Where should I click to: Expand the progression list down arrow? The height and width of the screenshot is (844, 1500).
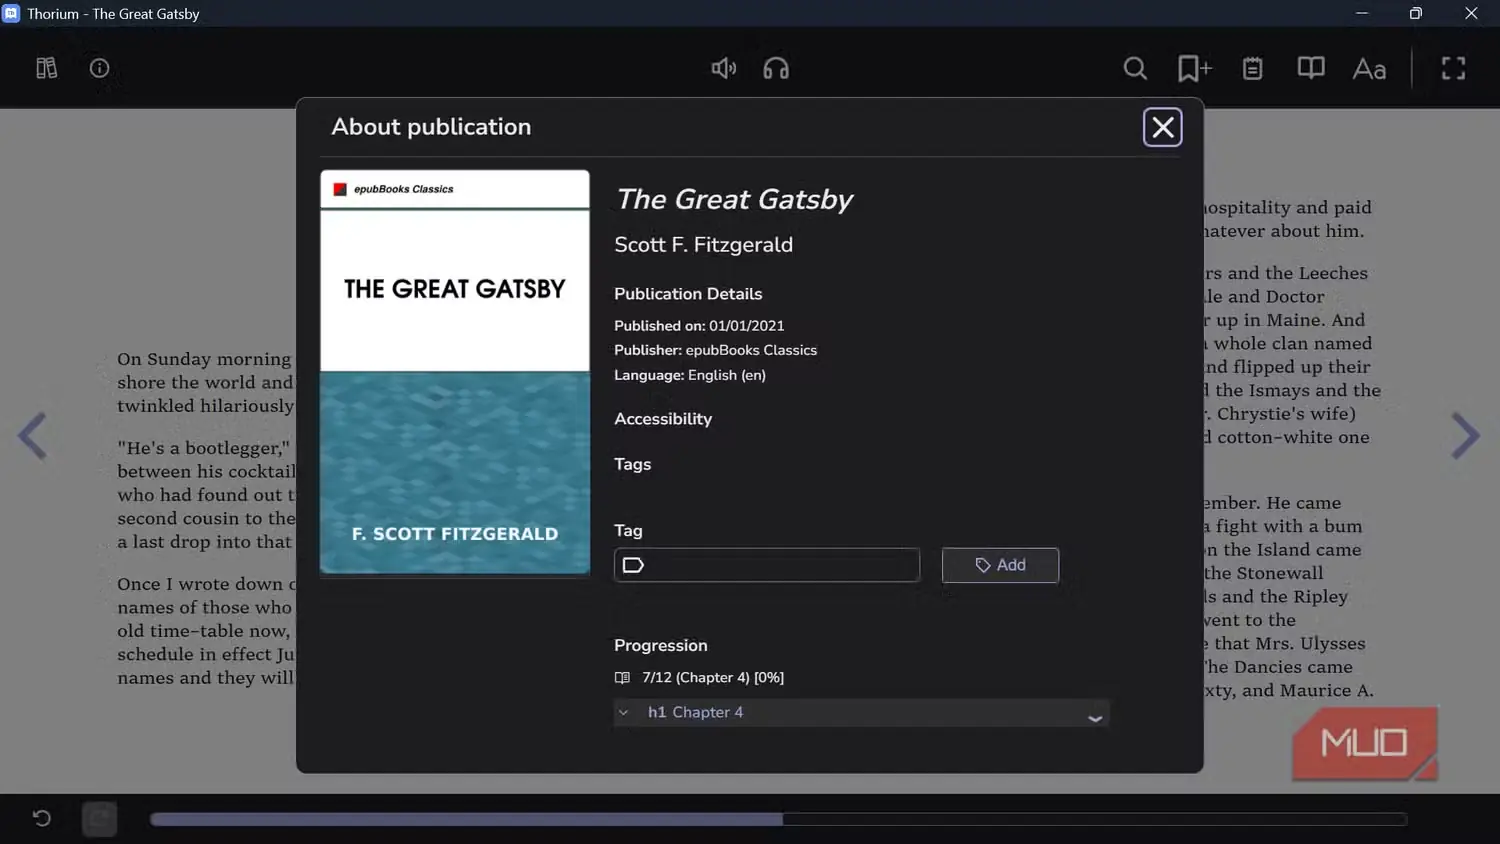(1095, 719)
